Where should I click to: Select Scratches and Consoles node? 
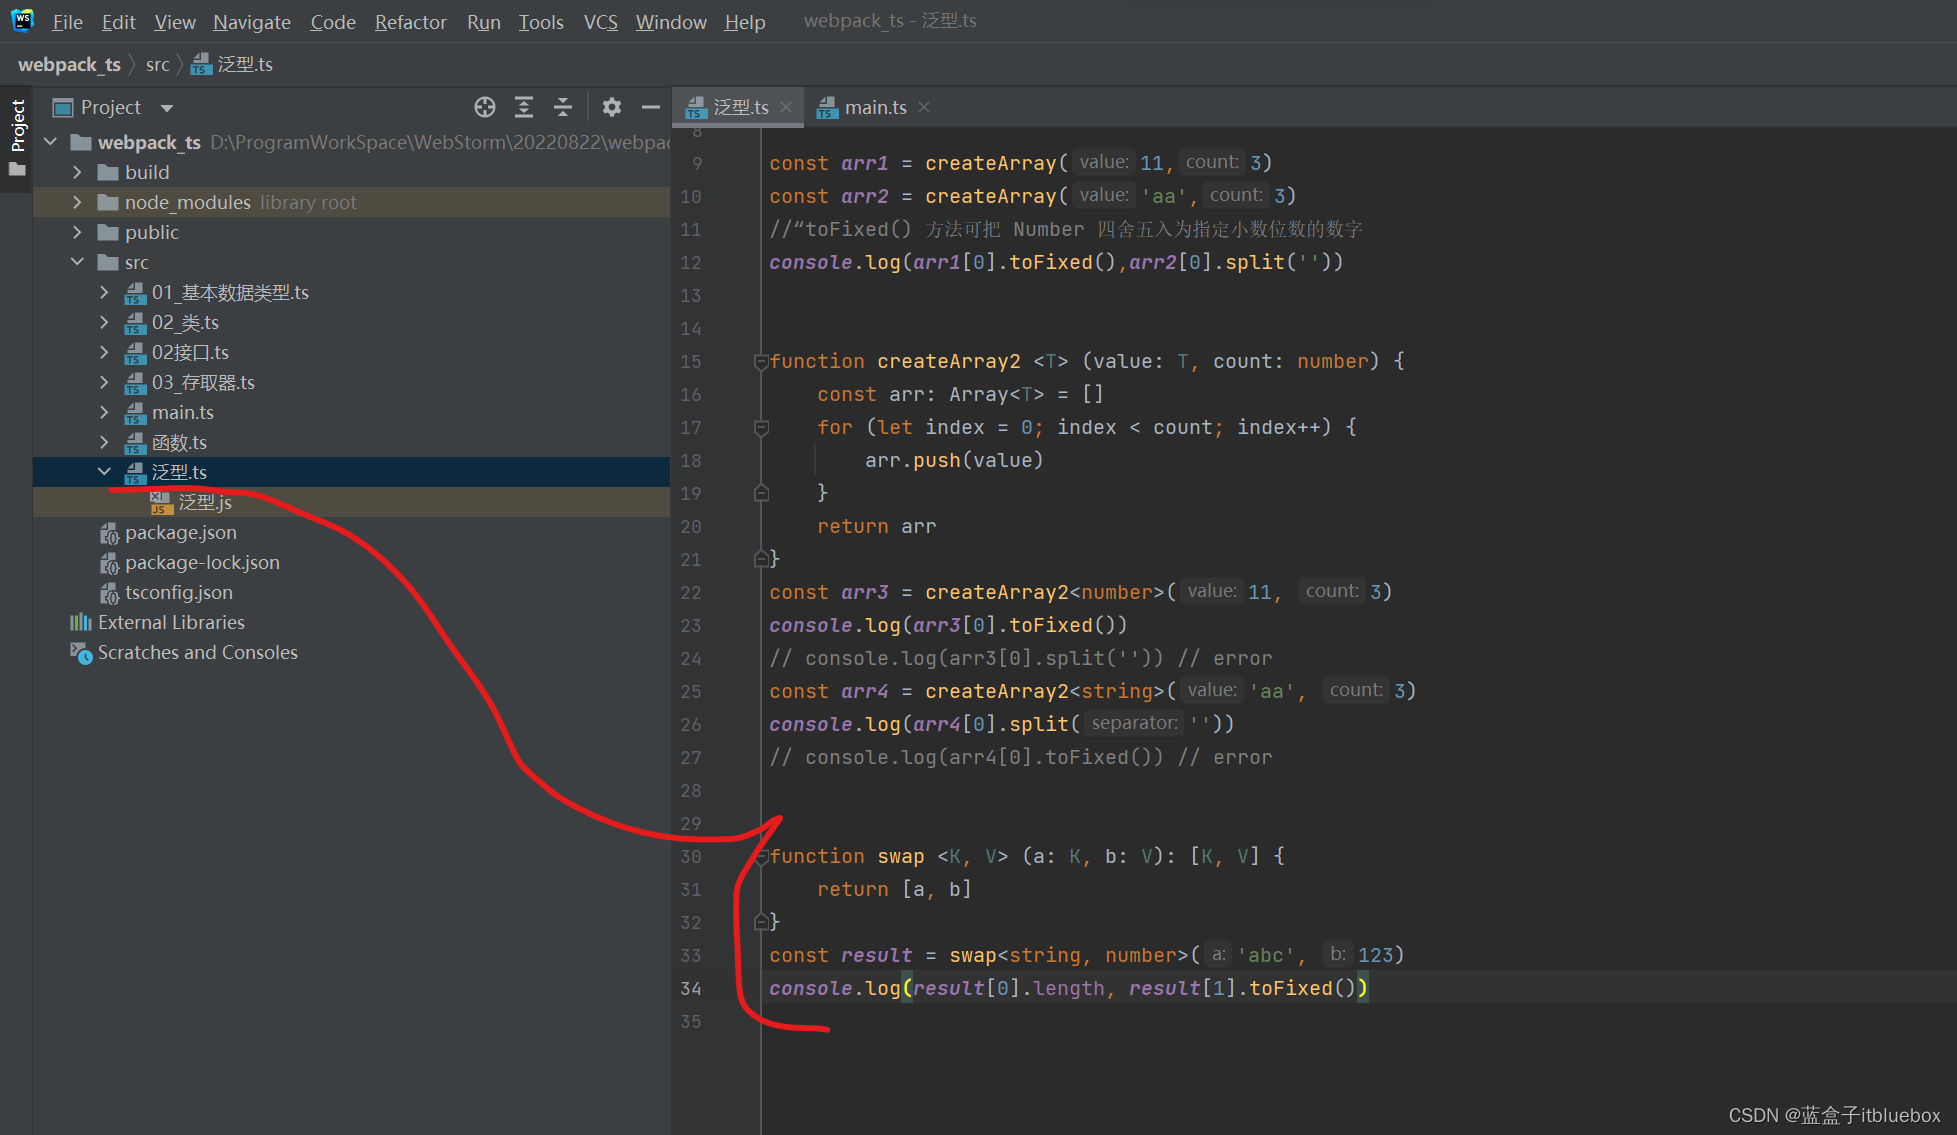click(197, 652)
